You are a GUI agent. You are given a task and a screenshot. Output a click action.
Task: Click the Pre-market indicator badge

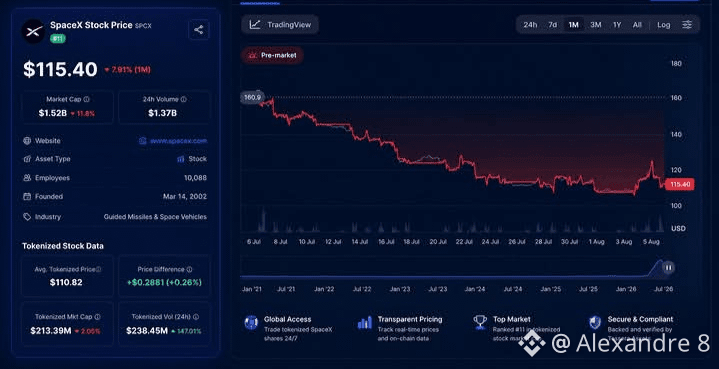(x=272, y=55)
